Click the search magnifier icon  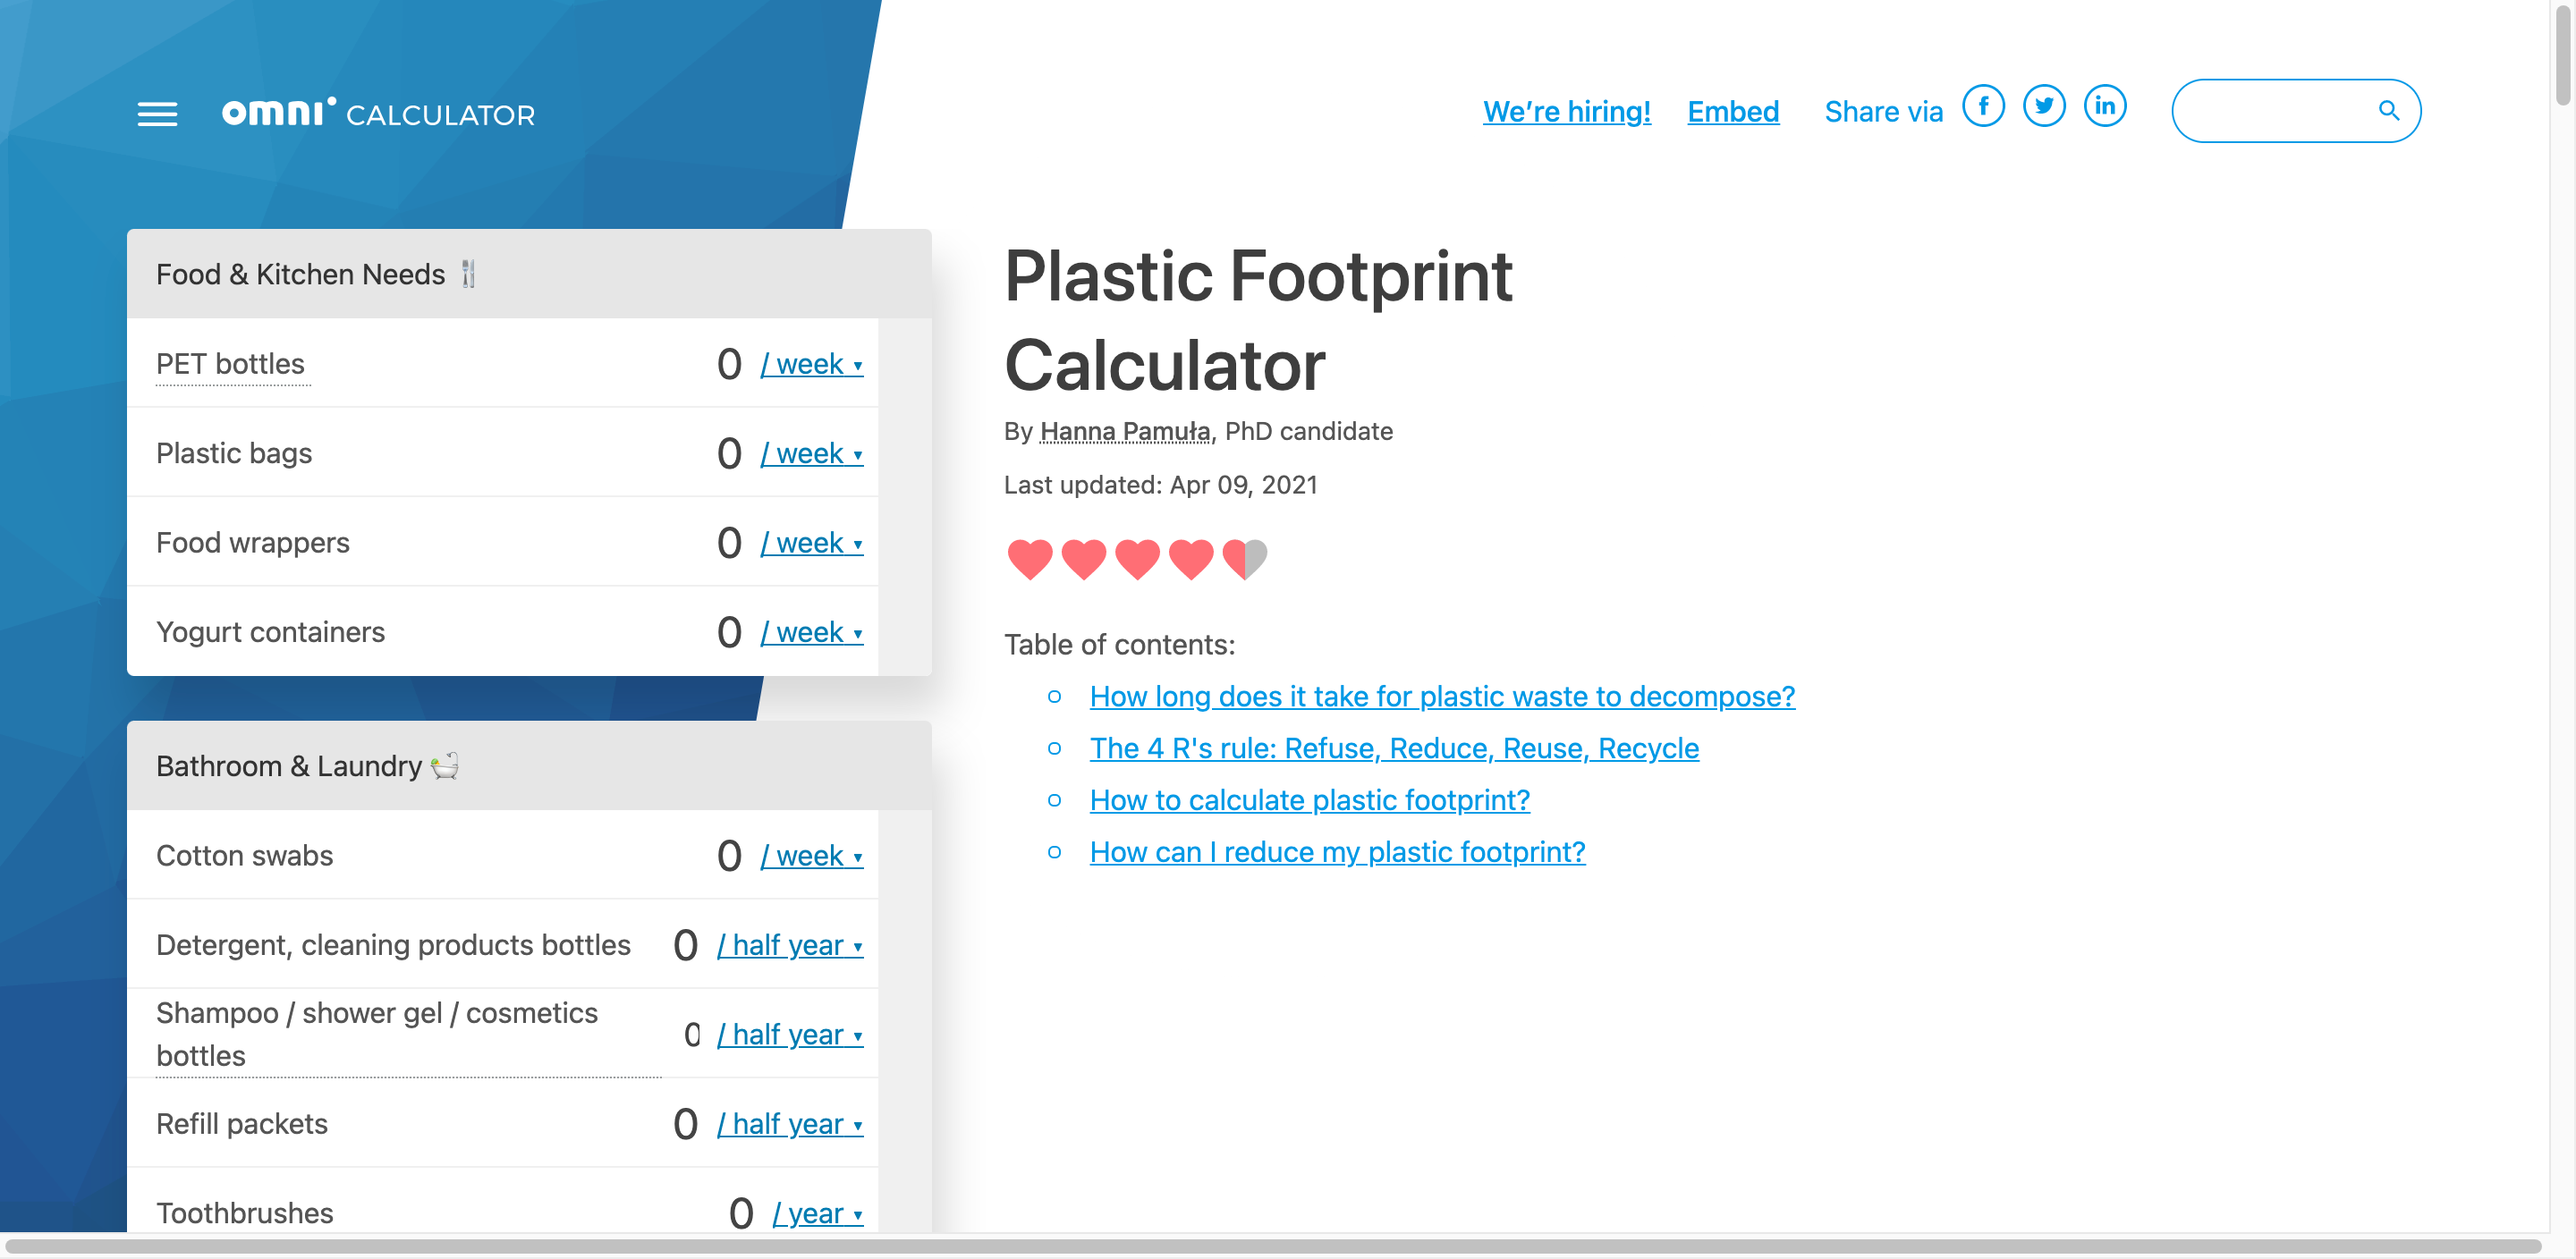click(x=2389, y=111)
